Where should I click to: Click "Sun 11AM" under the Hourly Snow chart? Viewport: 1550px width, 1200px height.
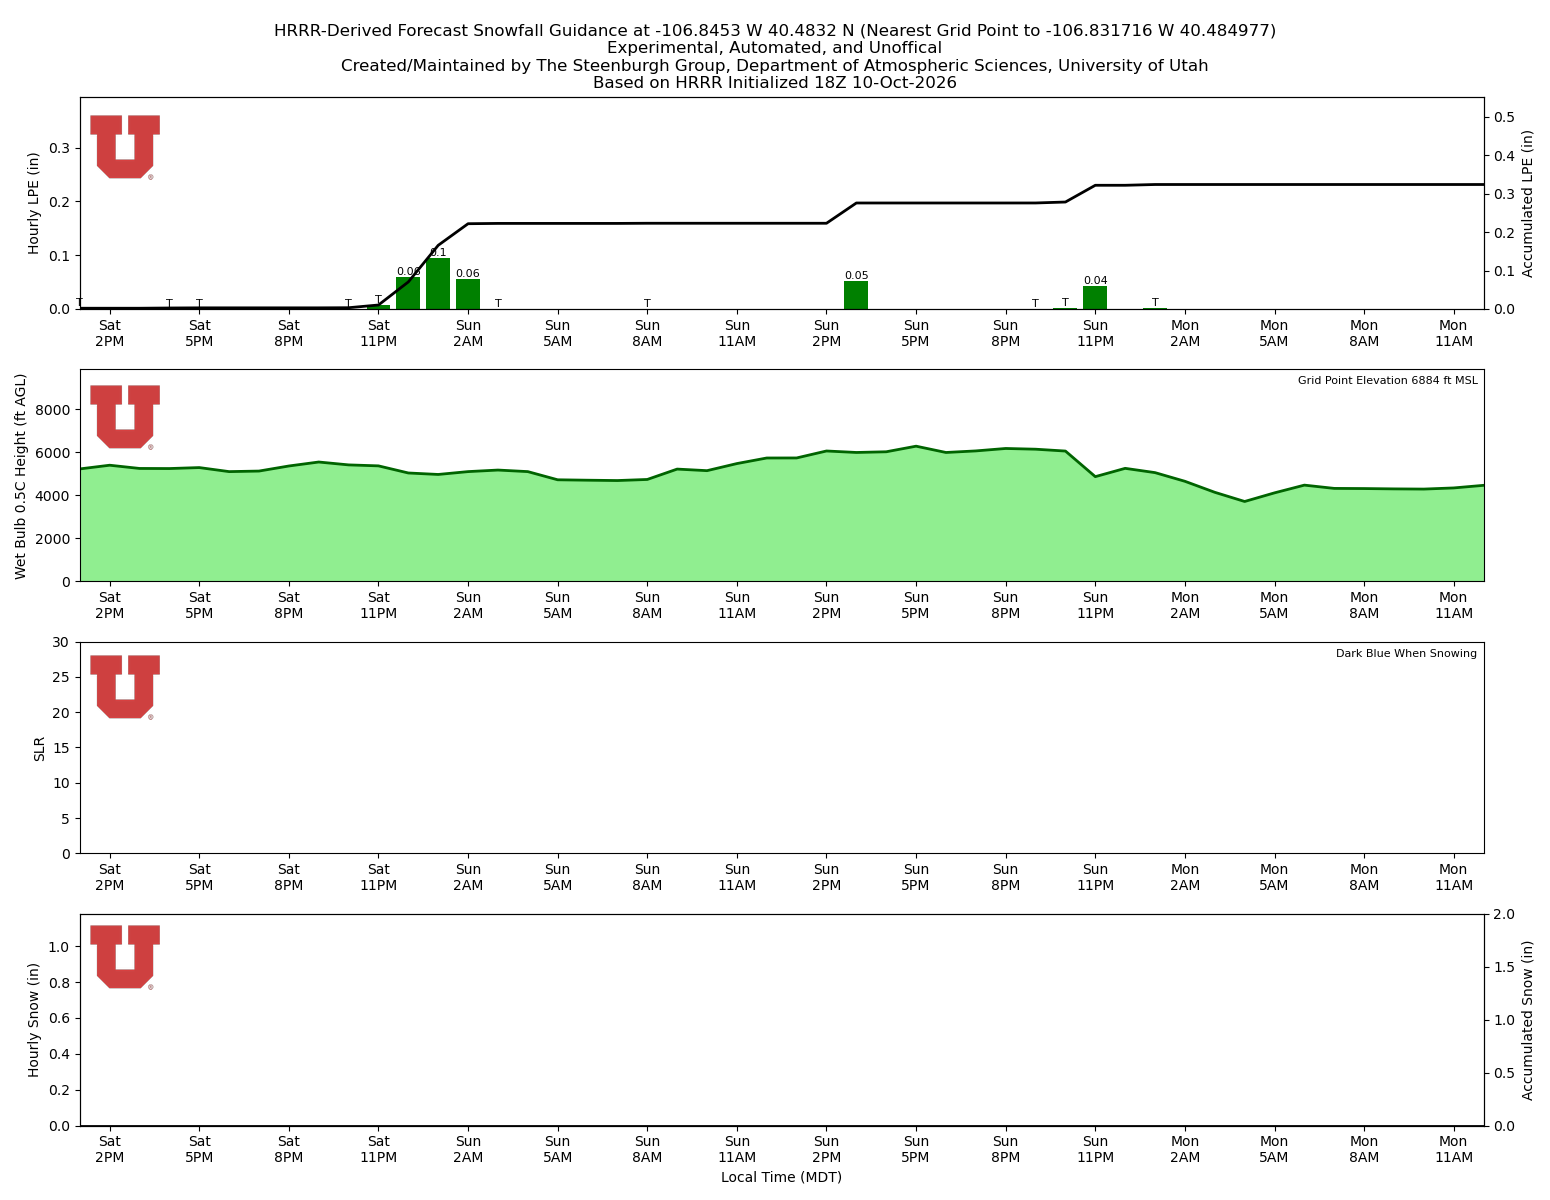(737, 1149)
